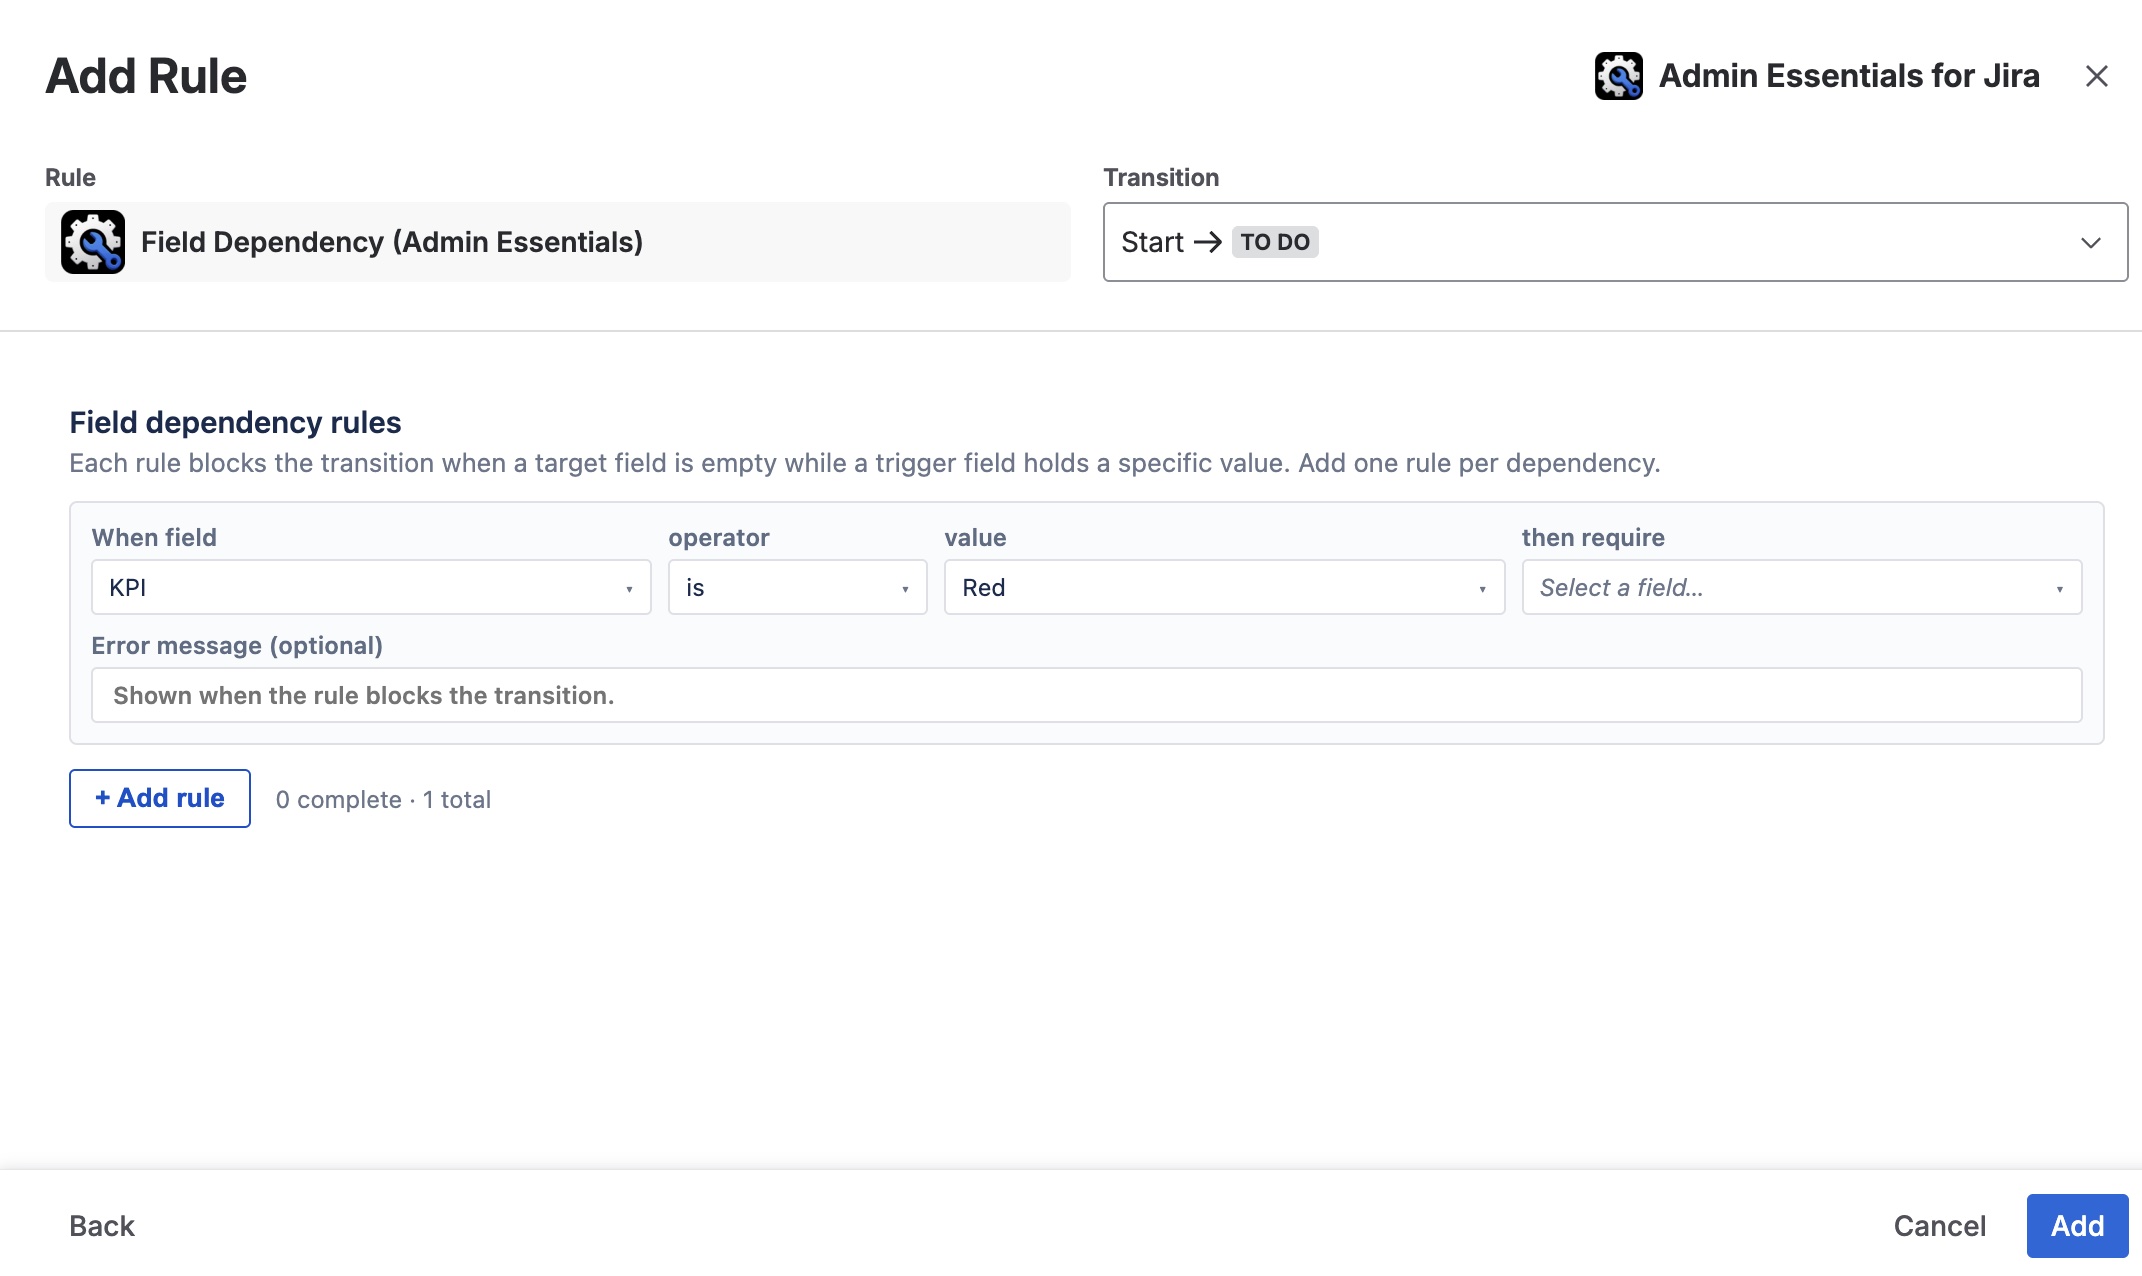Confirm with the blue Add button

pyautogui.click(x=2077, y=1226)
